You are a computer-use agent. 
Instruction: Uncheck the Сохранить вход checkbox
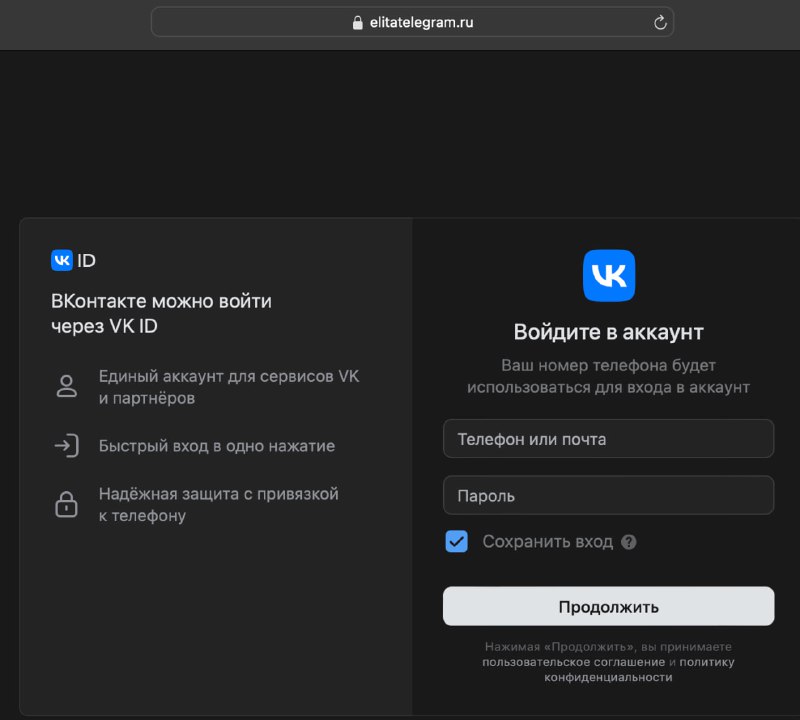click(x=456, y=541)
